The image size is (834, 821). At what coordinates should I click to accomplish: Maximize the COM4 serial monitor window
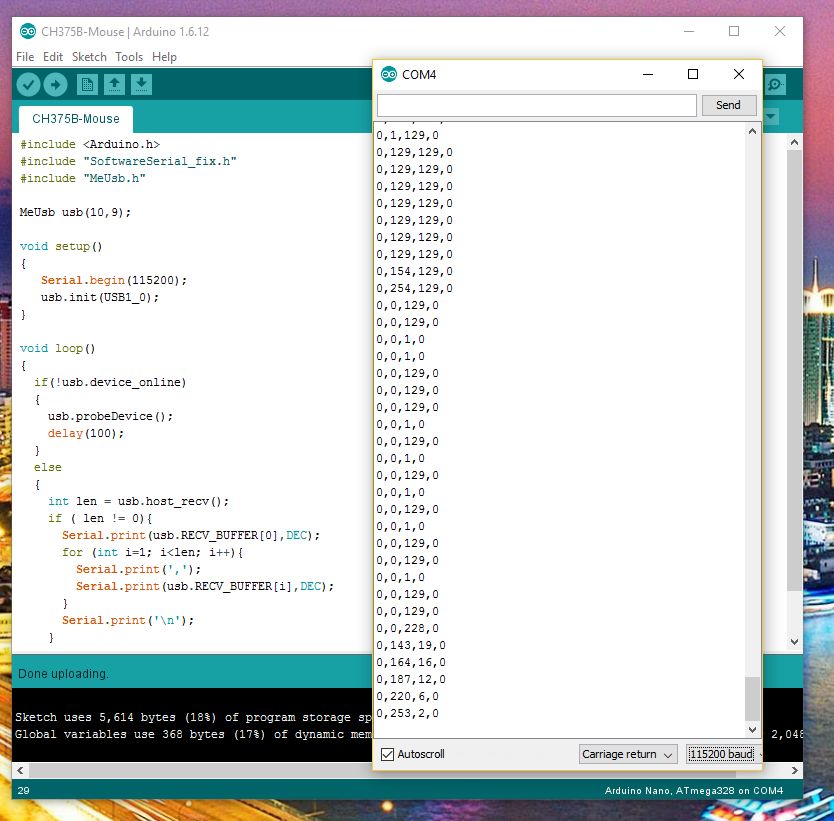point(693,74)
